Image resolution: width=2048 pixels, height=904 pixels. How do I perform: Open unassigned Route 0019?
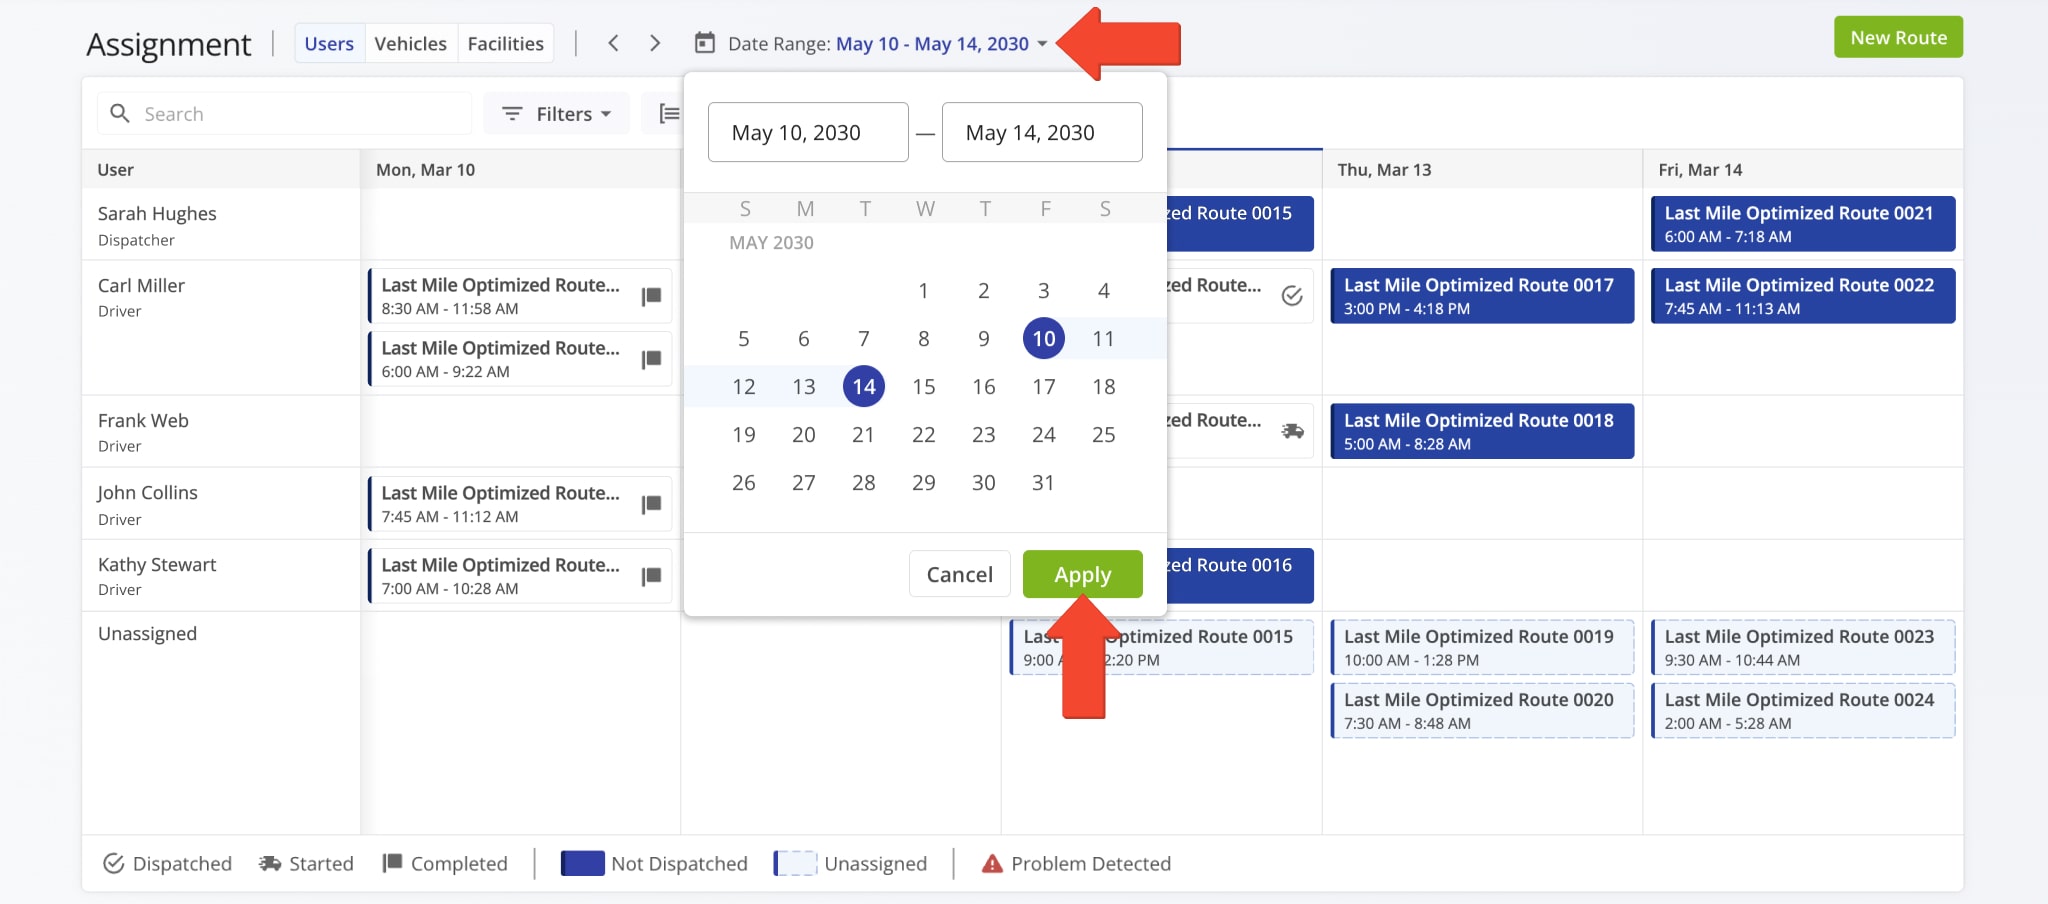tap(1482, 647)
